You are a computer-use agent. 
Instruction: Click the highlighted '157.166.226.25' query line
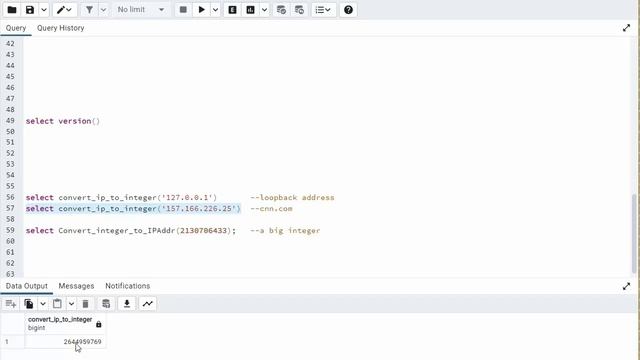(x=133, y=209)
